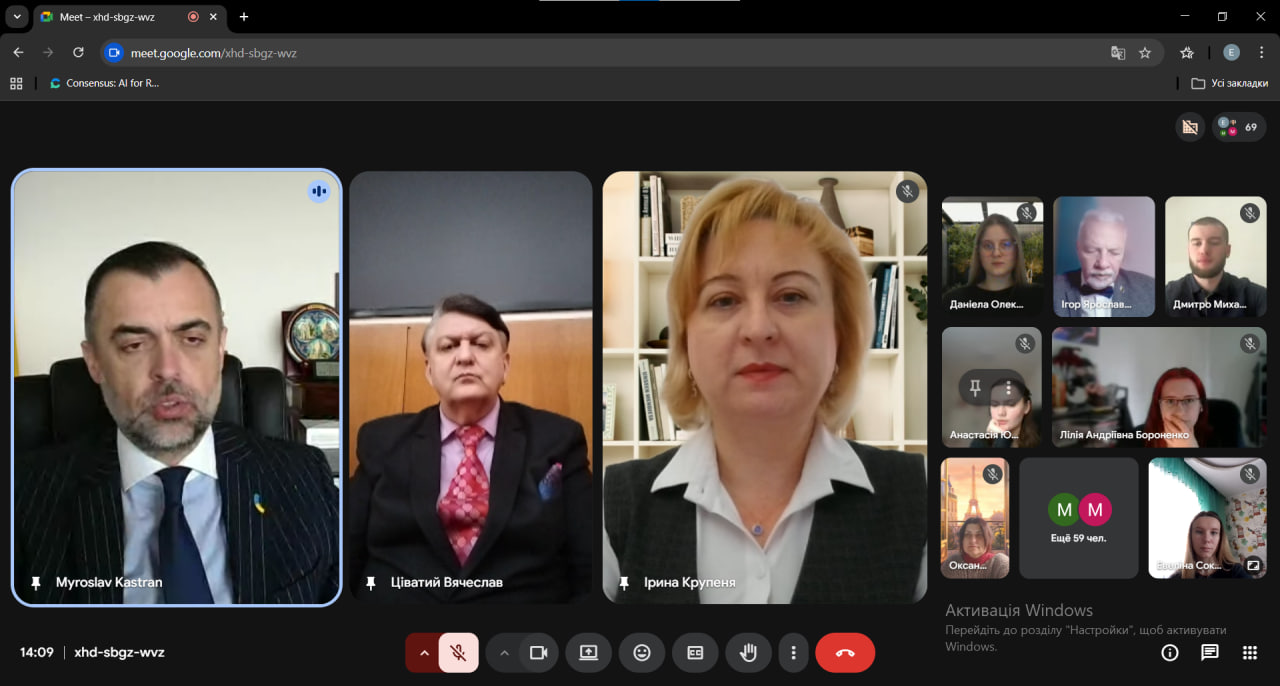Toggle the camera button

click(x=538, y=653)
